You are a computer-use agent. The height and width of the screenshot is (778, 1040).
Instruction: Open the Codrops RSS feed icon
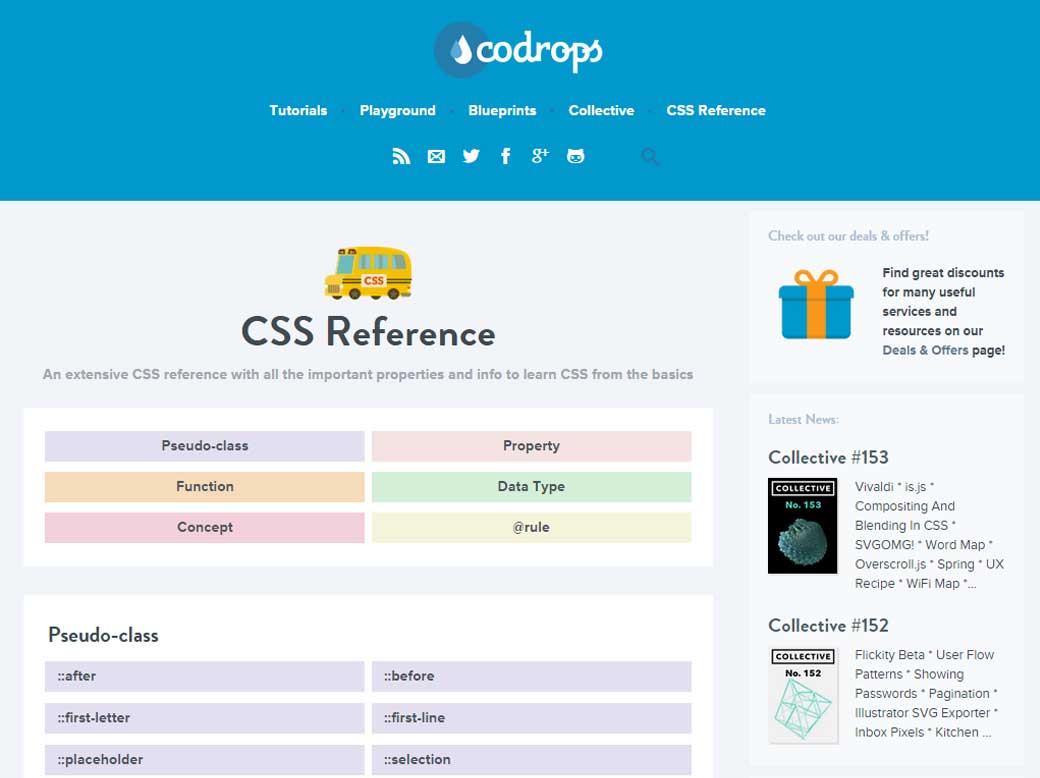tap(401, 156)
